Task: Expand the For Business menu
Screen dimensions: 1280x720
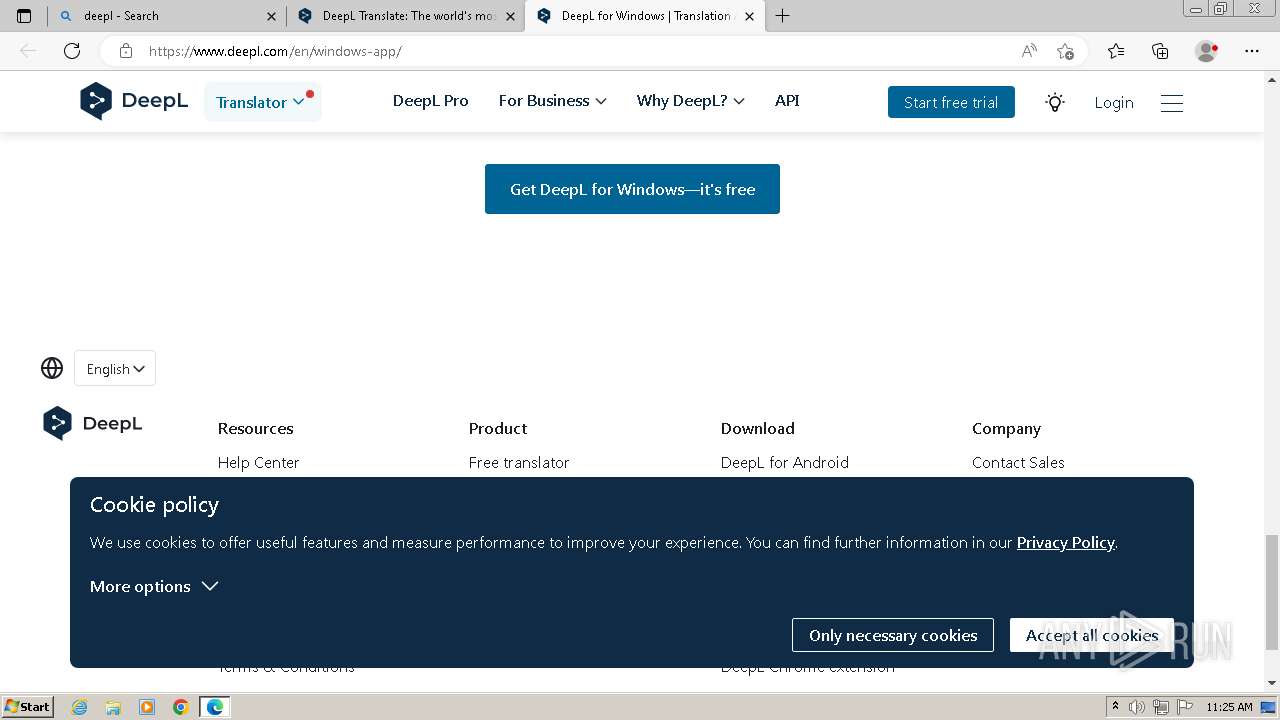Action: coord(553,101)
